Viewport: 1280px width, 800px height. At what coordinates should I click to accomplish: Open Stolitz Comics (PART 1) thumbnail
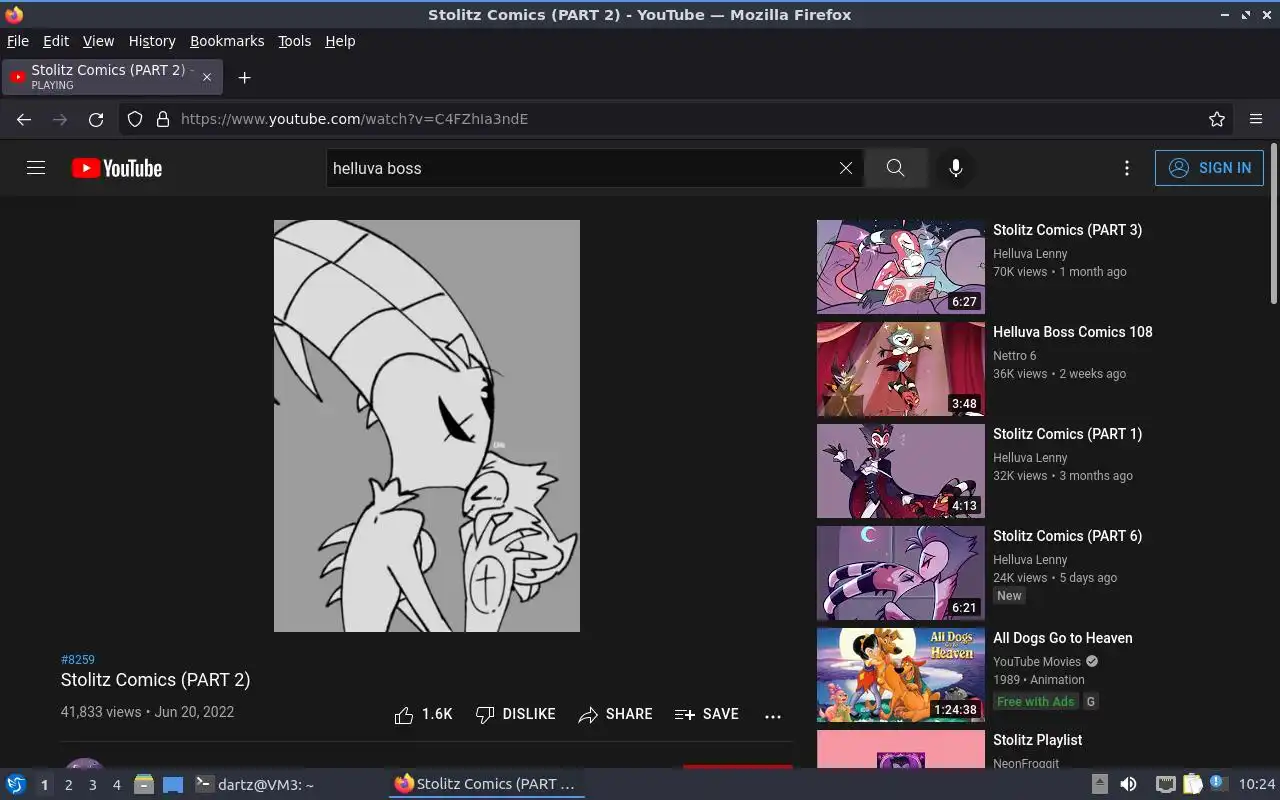point(900,471)
